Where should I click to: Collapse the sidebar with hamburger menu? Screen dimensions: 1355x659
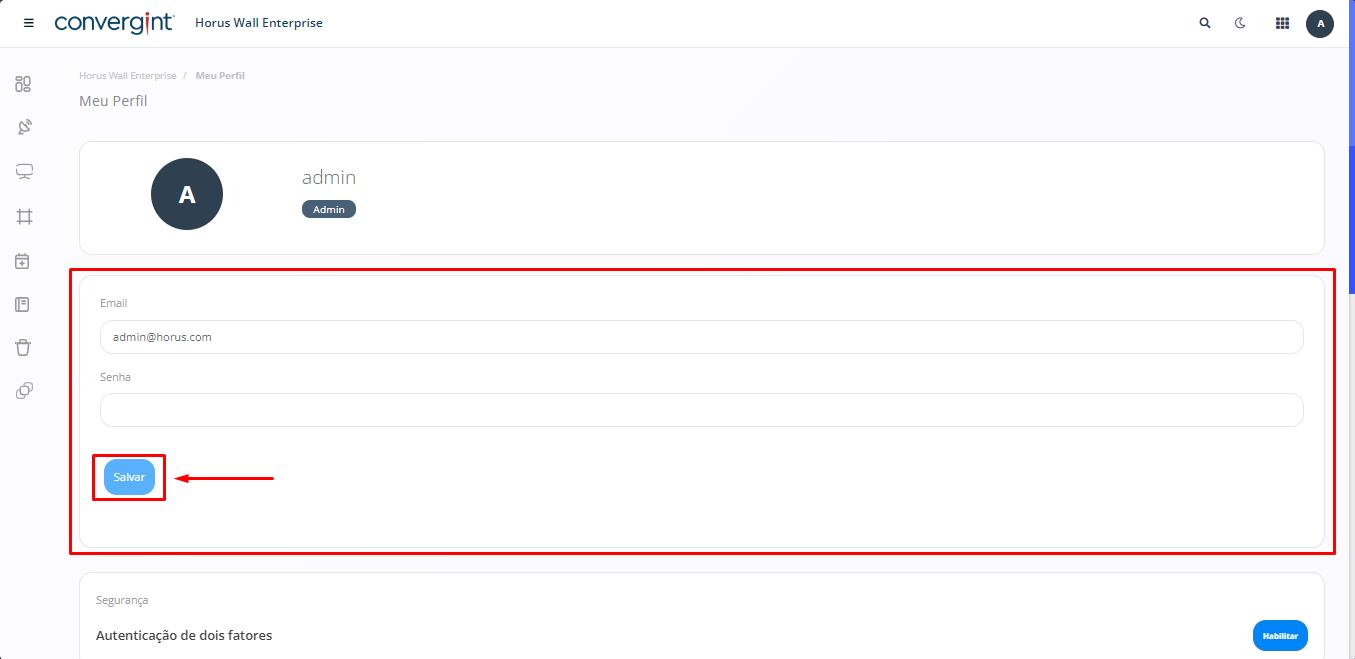coord(29,23)
